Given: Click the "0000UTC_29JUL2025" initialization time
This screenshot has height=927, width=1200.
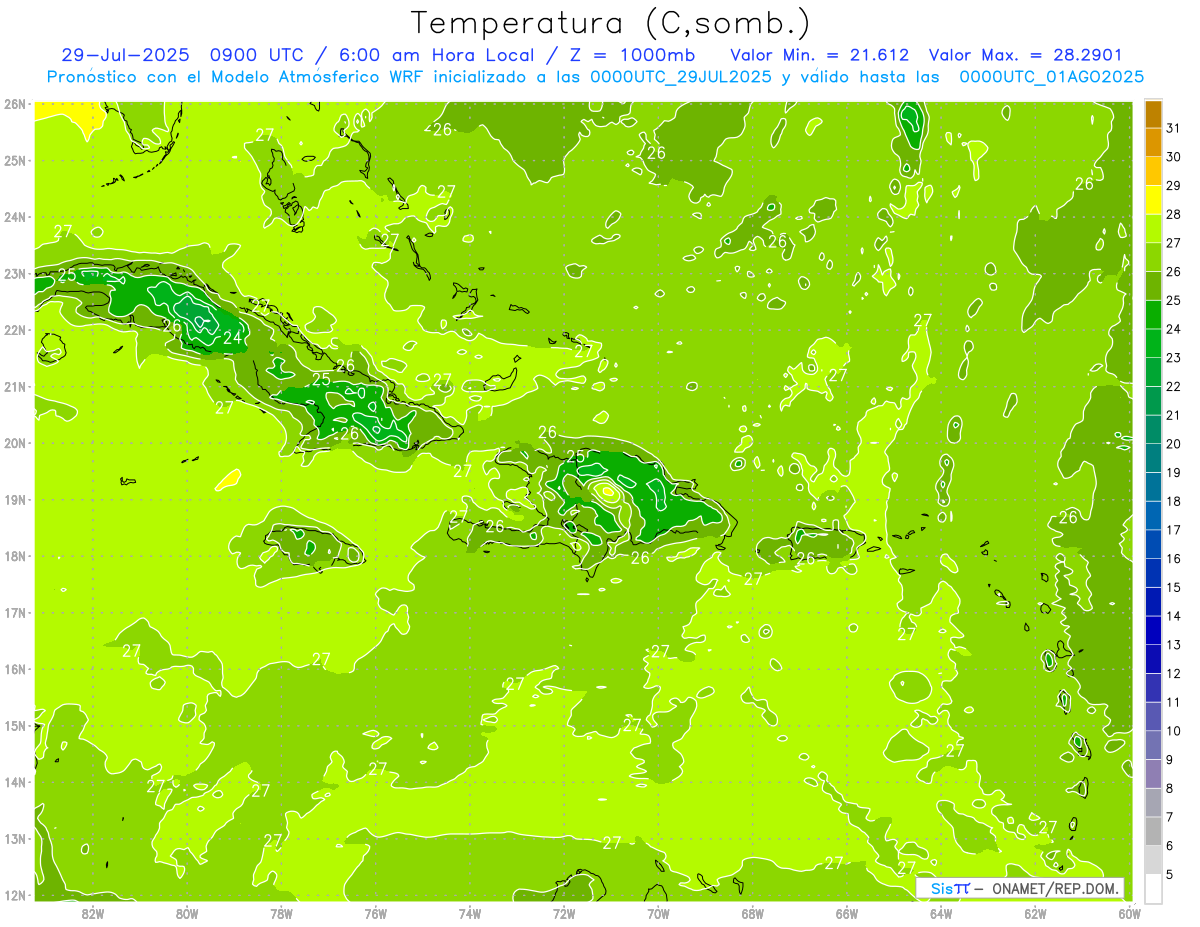Looking at the screenshot, I should tap(681, 76).
